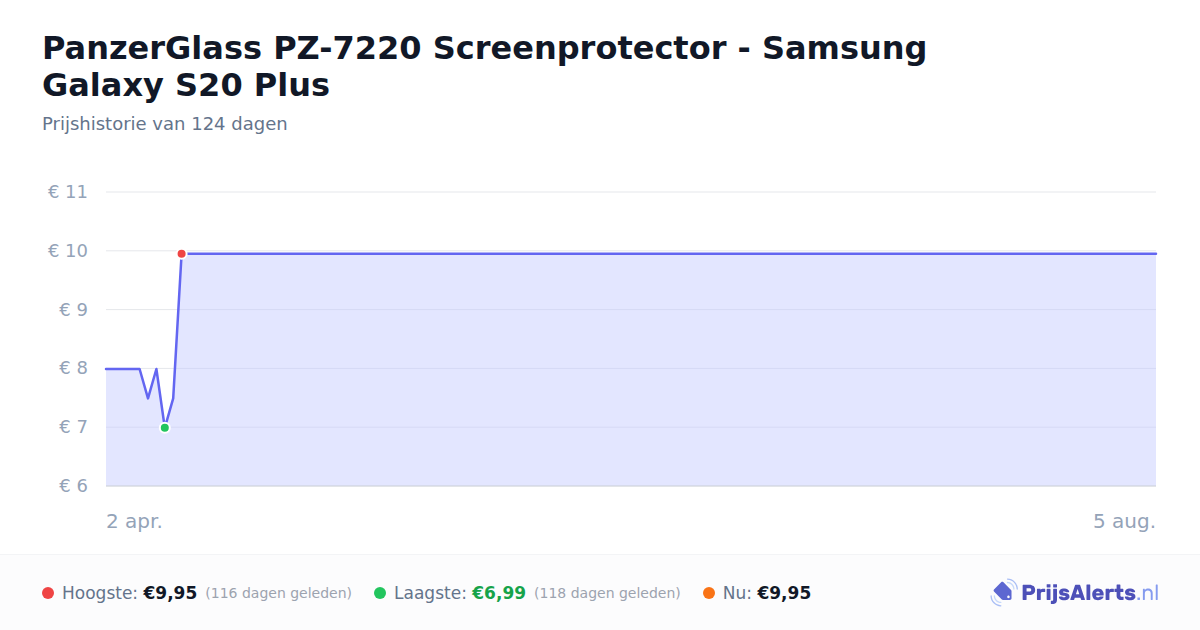This screenshot has height=630, width=1200.
Task: Click the Prijshistorie van 124 dagen subtitle
Action: pos(165,124)
